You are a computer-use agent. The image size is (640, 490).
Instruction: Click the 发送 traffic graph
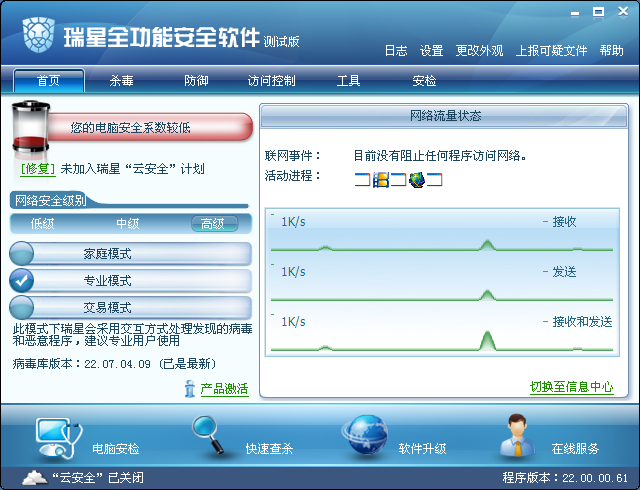tap(442, 282)
